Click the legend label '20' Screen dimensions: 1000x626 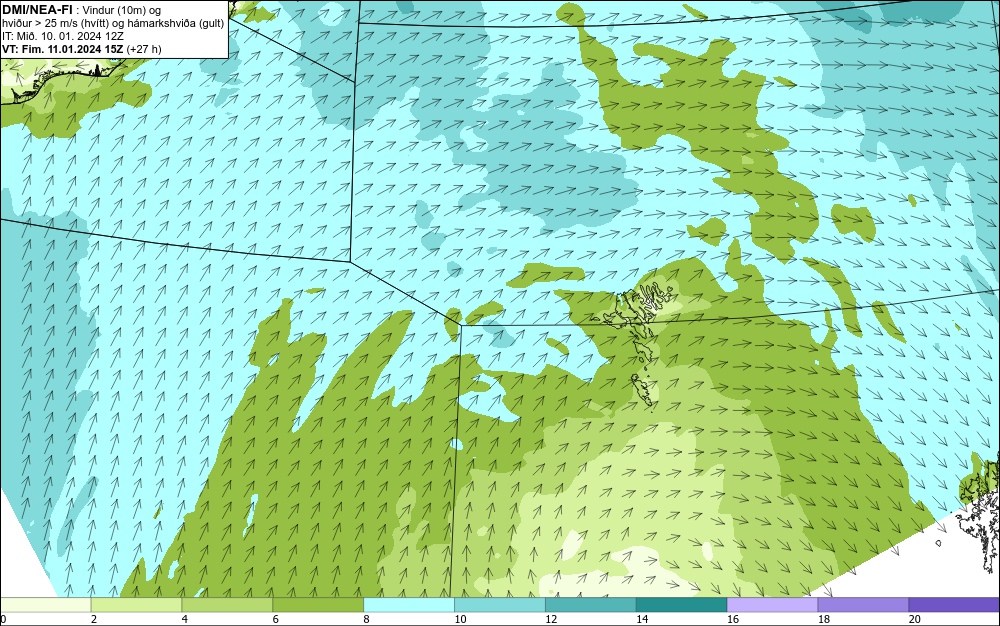tap(915, 619)
